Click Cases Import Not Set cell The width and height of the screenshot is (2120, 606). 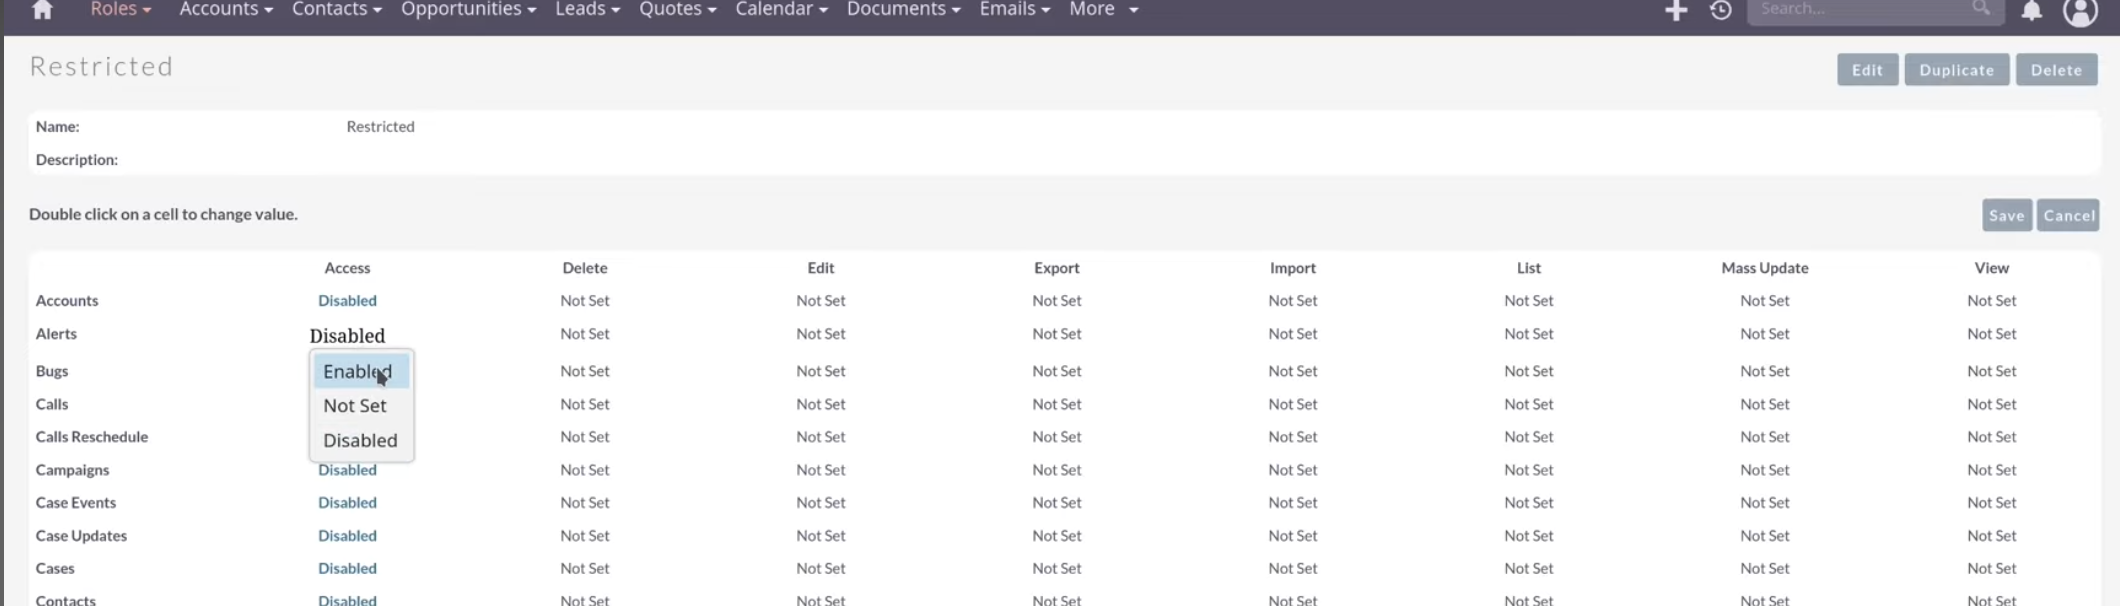tap(1293, 568)
